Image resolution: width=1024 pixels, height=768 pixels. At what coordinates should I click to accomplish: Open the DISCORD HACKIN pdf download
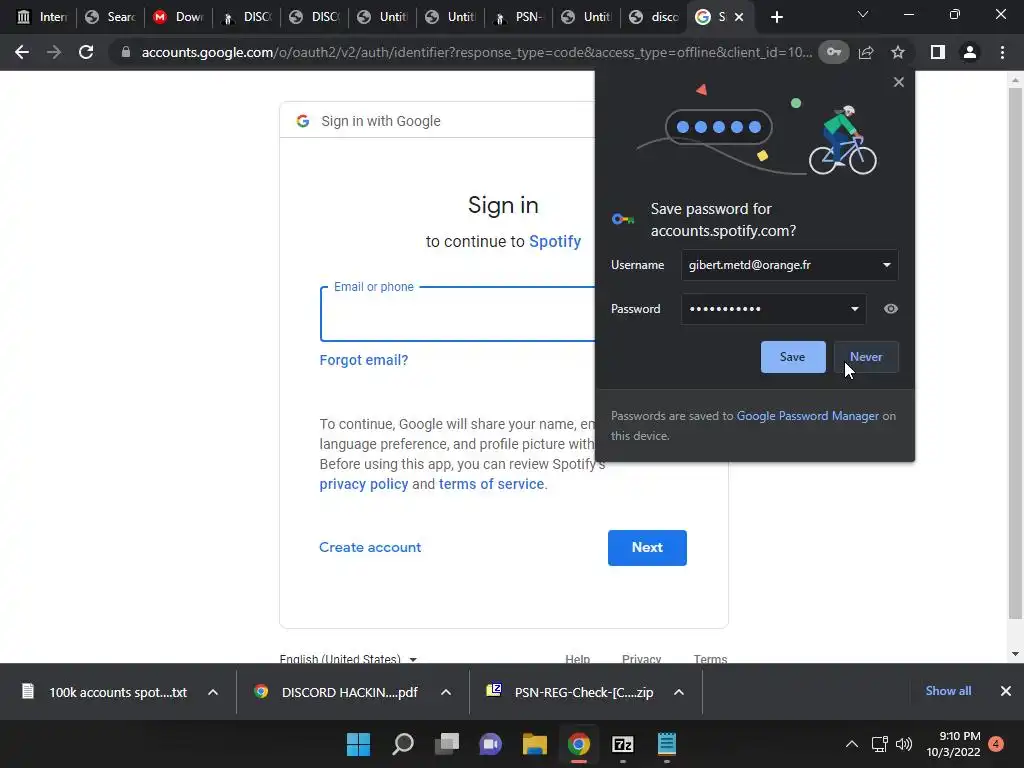336,692
